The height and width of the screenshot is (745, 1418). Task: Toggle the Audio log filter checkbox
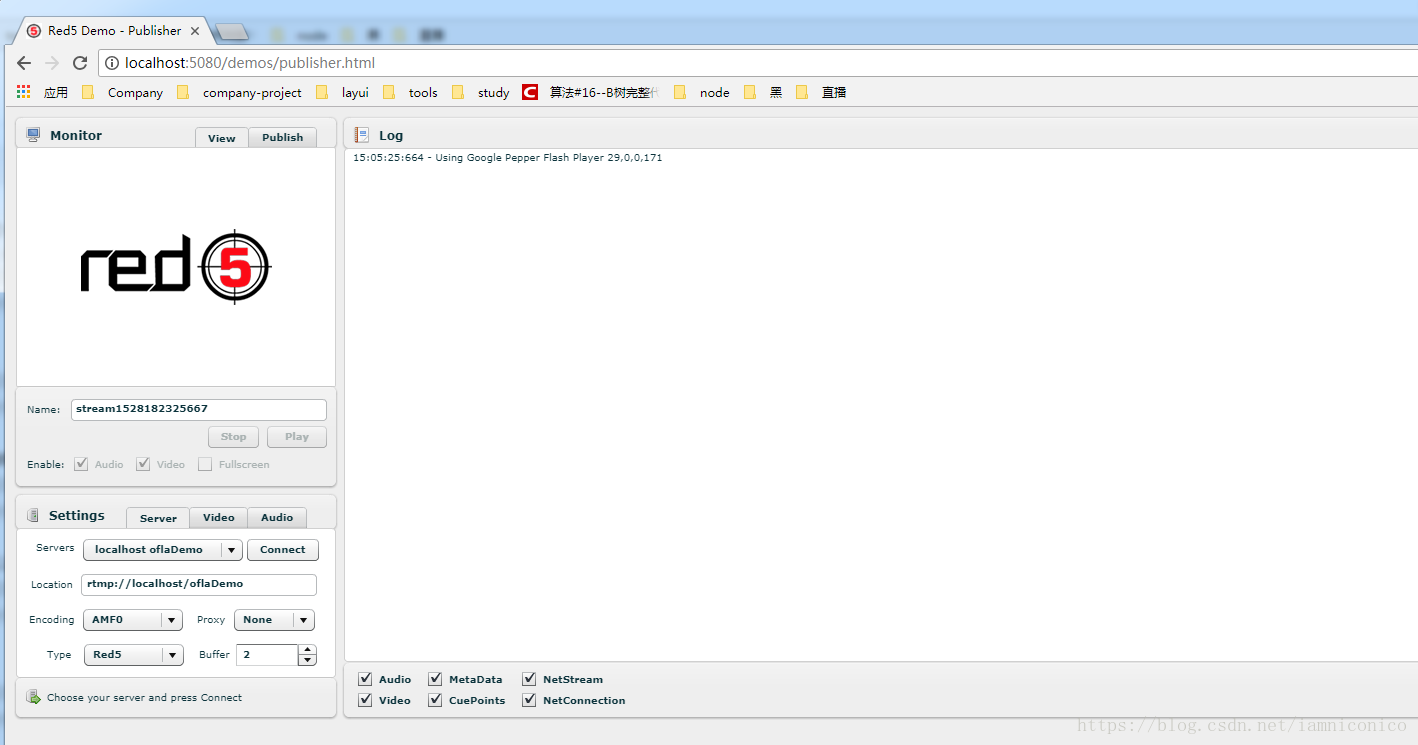coord(365,679)
